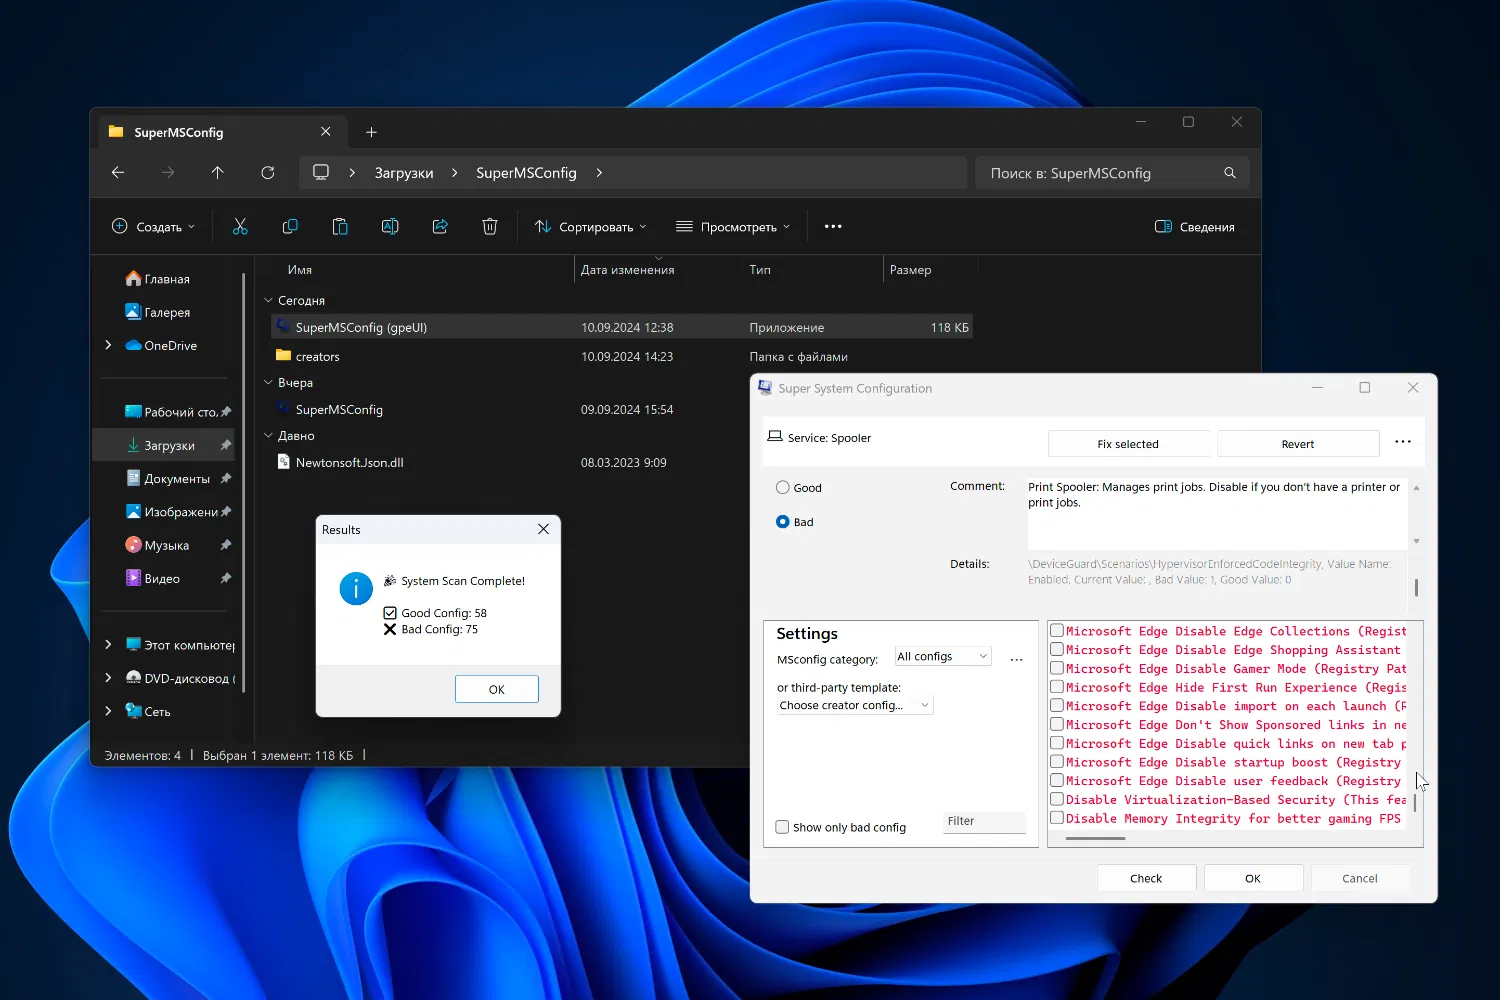The image size is (1500, 1000).
Task: Click OK in the Results dialog
Action: tap(496, 689)
